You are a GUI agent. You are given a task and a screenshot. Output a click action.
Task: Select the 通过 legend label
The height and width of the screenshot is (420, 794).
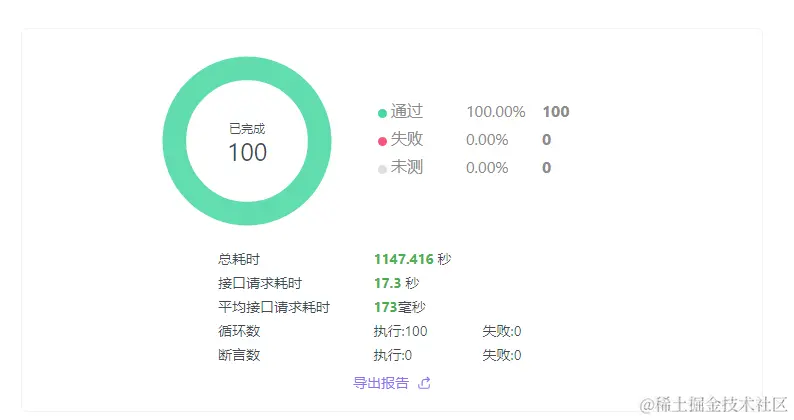(x=407, y=111)
